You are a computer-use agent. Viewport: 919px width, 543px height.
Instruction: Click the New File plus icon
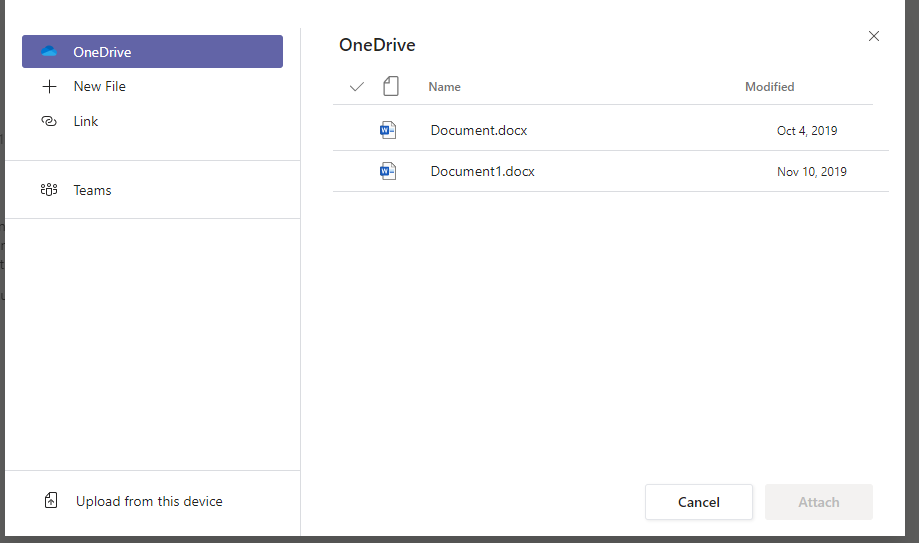49,87
